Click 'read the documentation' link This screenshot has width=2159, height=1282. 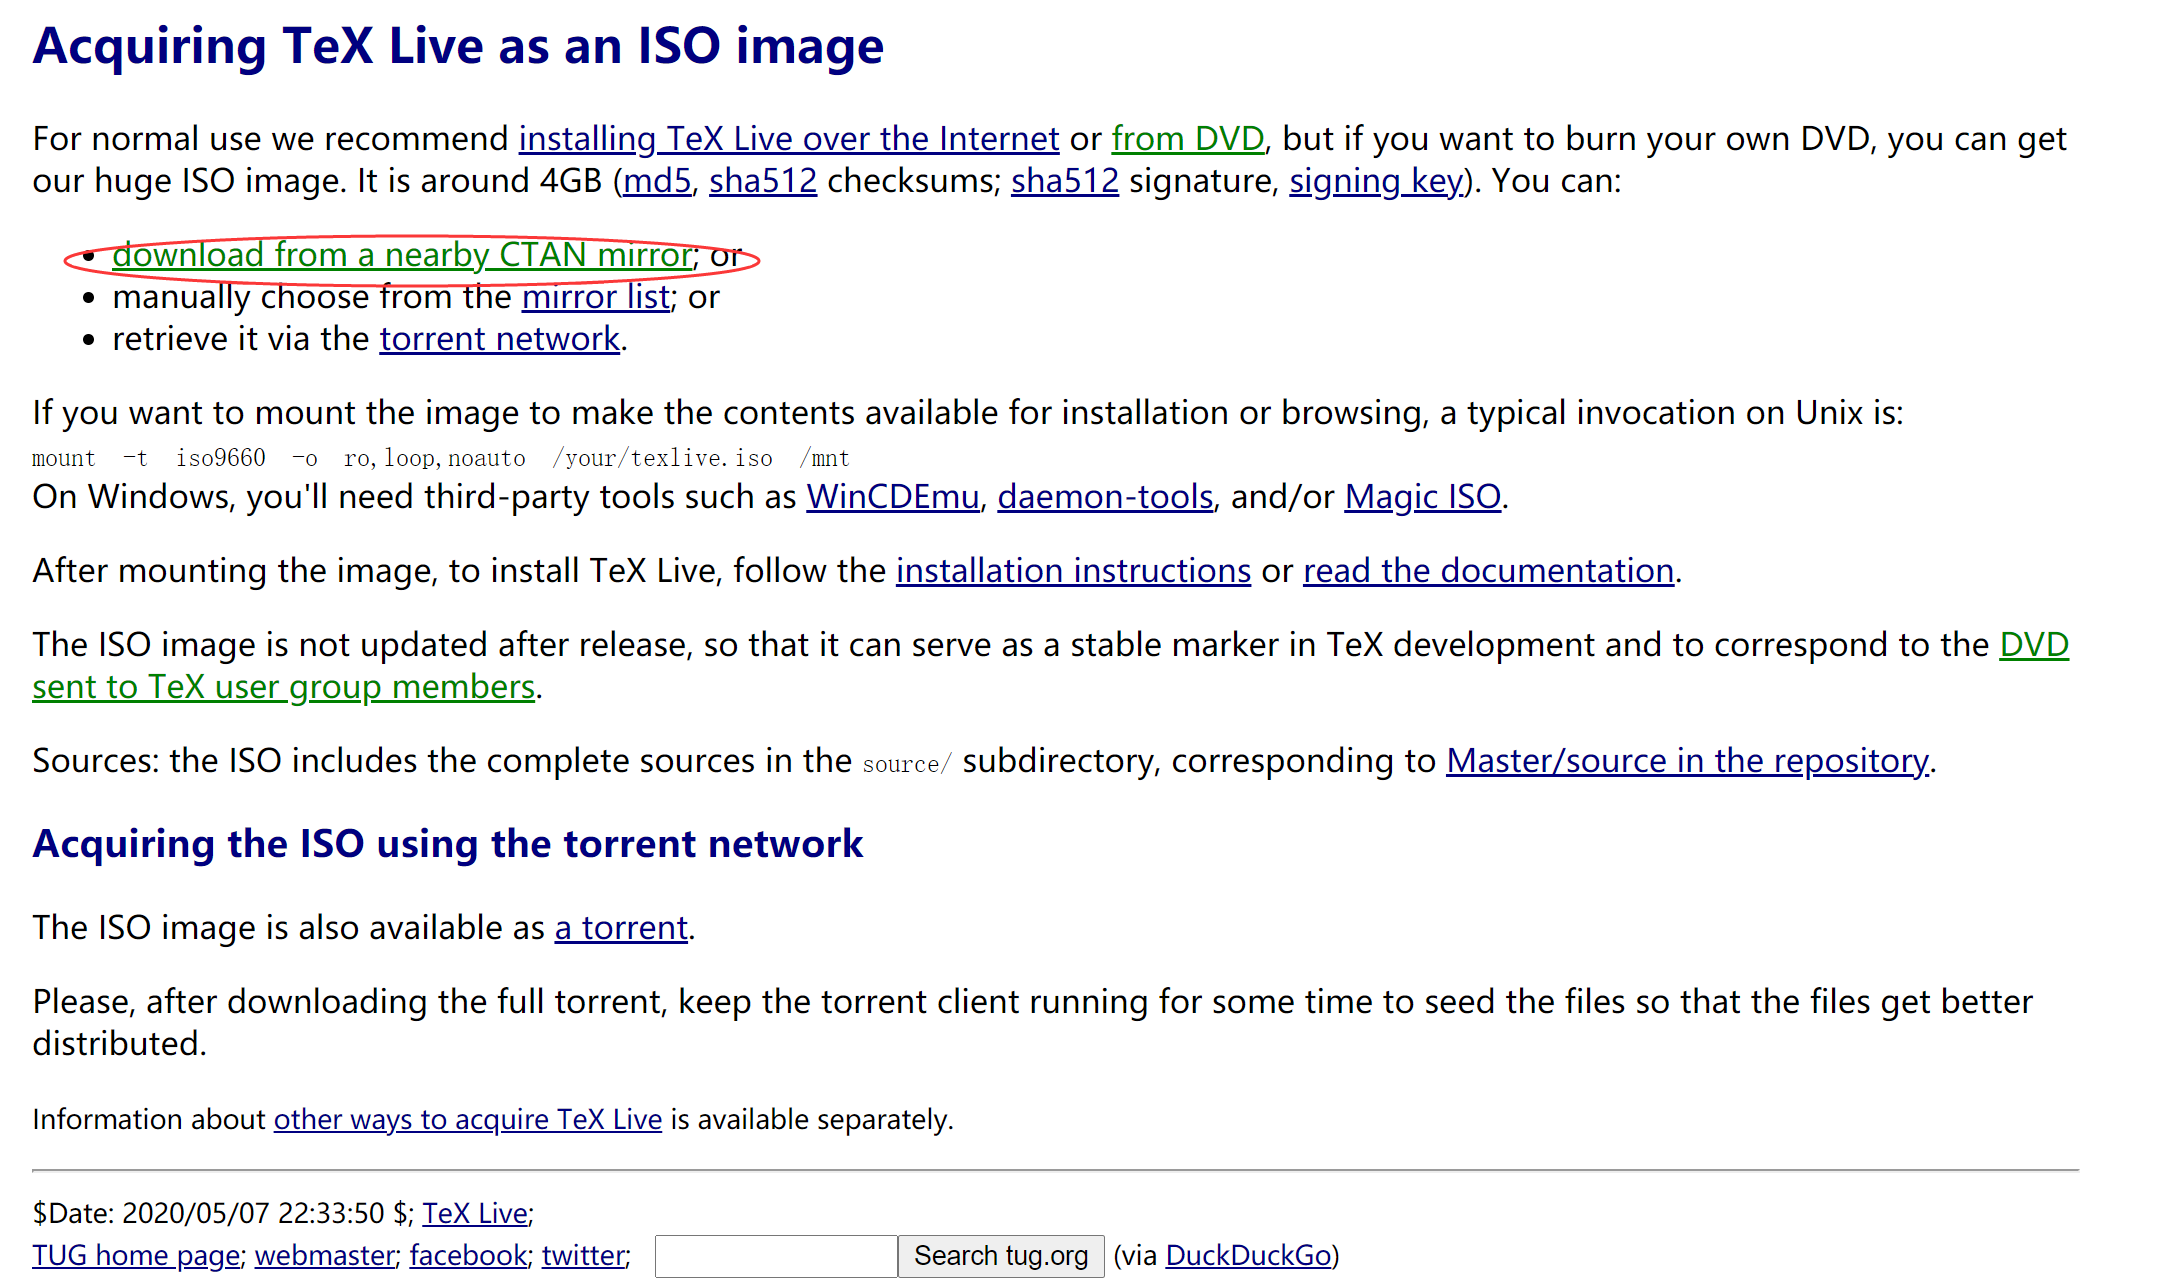[x=1488, y=571]
